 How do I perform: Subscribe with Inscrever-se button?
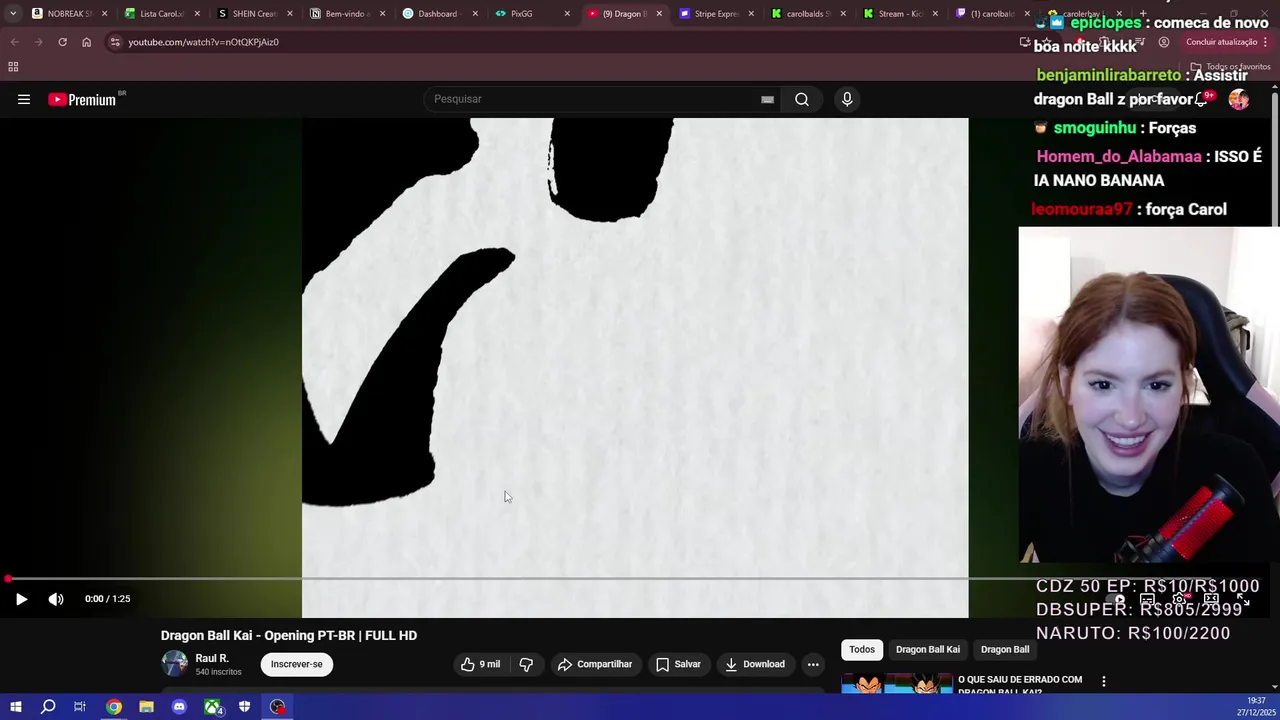296,664
